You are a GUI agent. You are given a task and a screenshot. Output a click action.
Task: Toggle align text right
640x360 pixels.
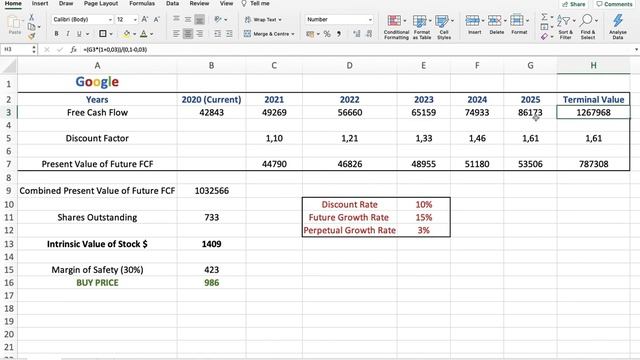199,34
